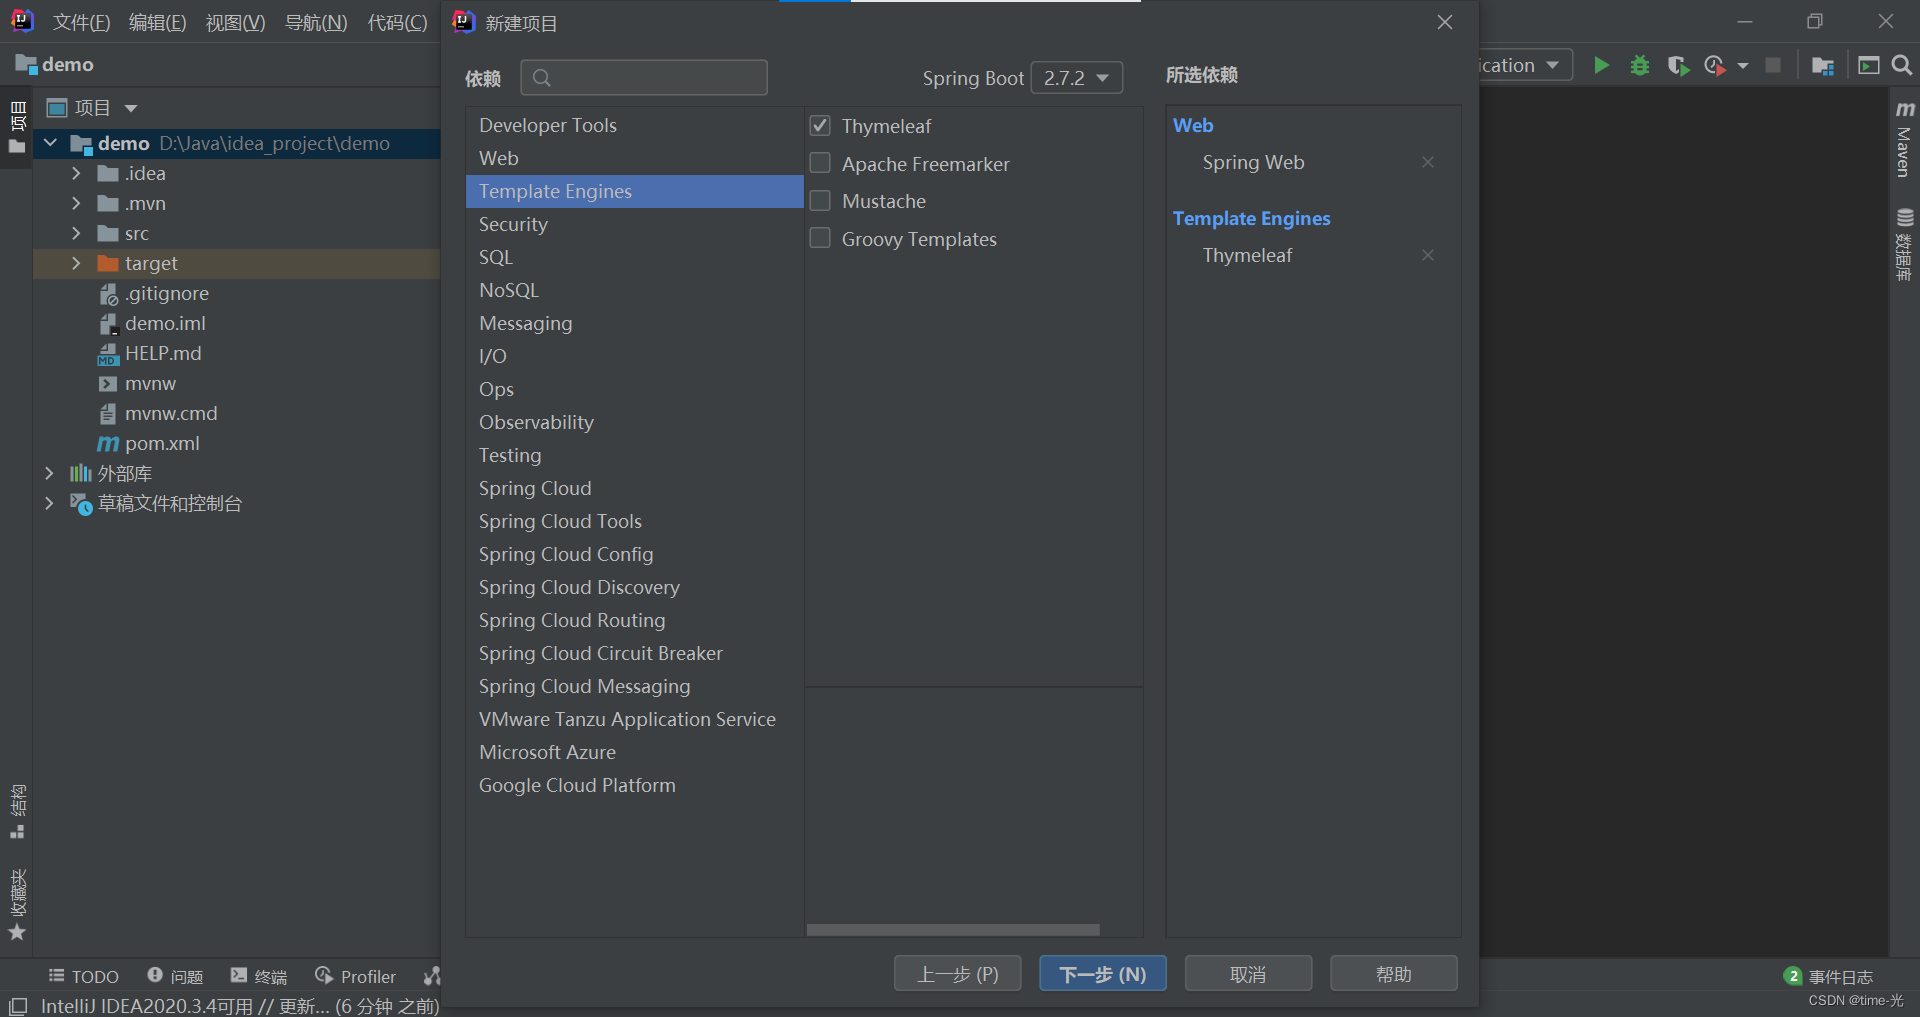Click the Search Everywhere magnifier icon

pos(1902,65)
